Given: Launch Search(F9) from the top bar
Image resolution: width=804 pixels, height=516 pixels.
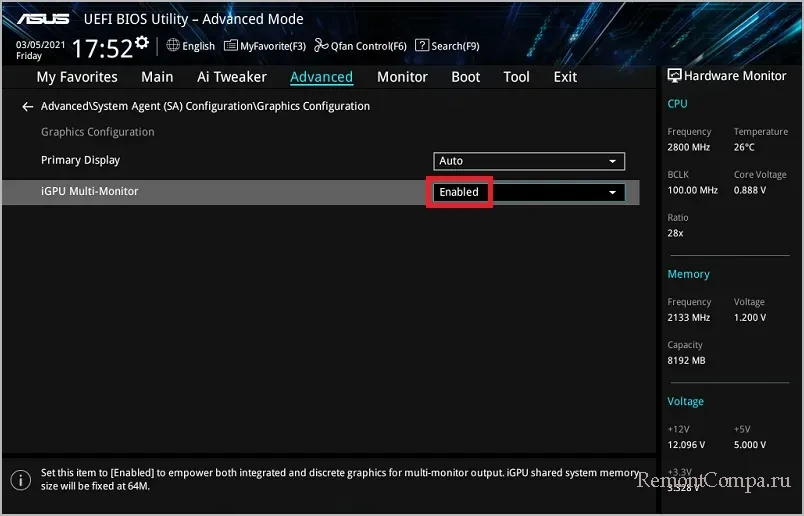Looking at the screenshot, I should (x=447, y=45).
